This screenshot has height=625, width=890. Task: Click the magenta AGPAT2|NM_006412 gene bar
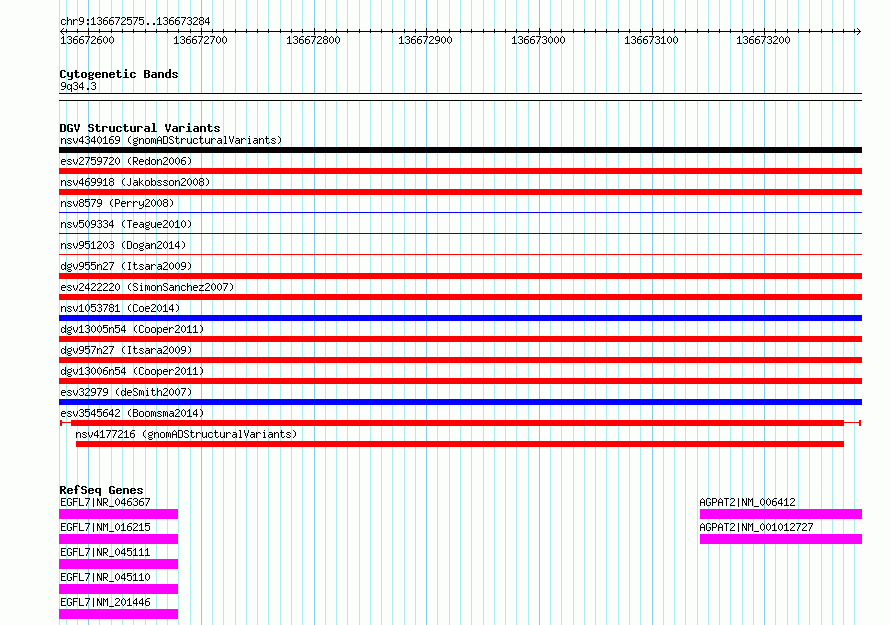pyautogui.click(x=781, y=514)
